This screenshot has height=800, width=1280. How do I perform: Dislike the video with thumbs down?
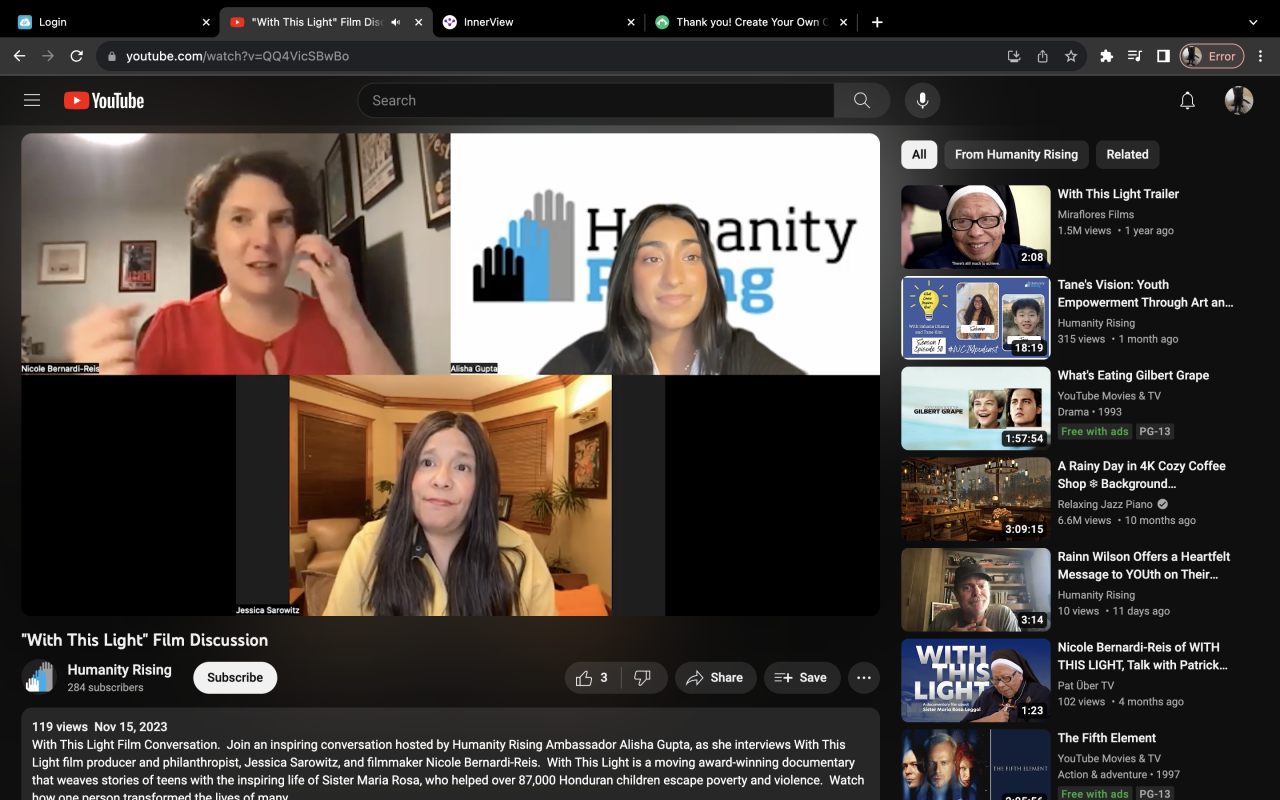tap(643, 677)
